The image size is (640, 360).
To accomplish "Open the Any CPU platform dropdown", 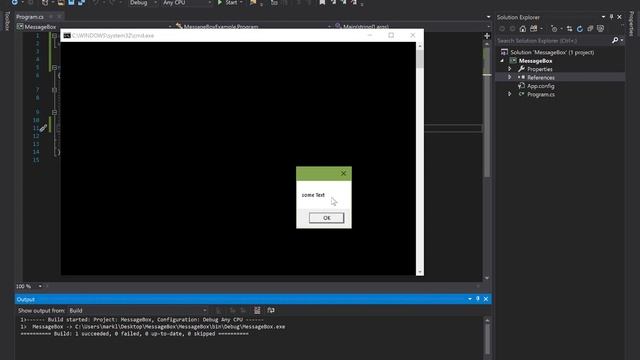I will point(187,2).
